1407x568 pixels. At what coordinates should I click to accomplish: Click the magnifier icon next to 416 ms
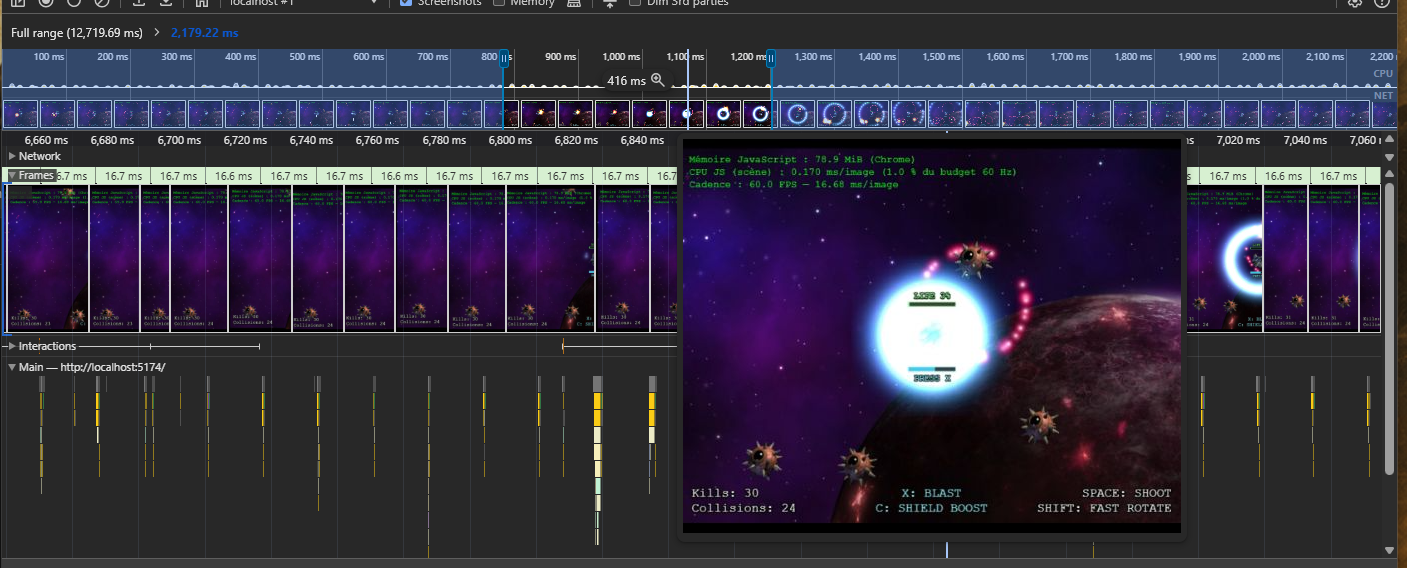coord(657,80)
